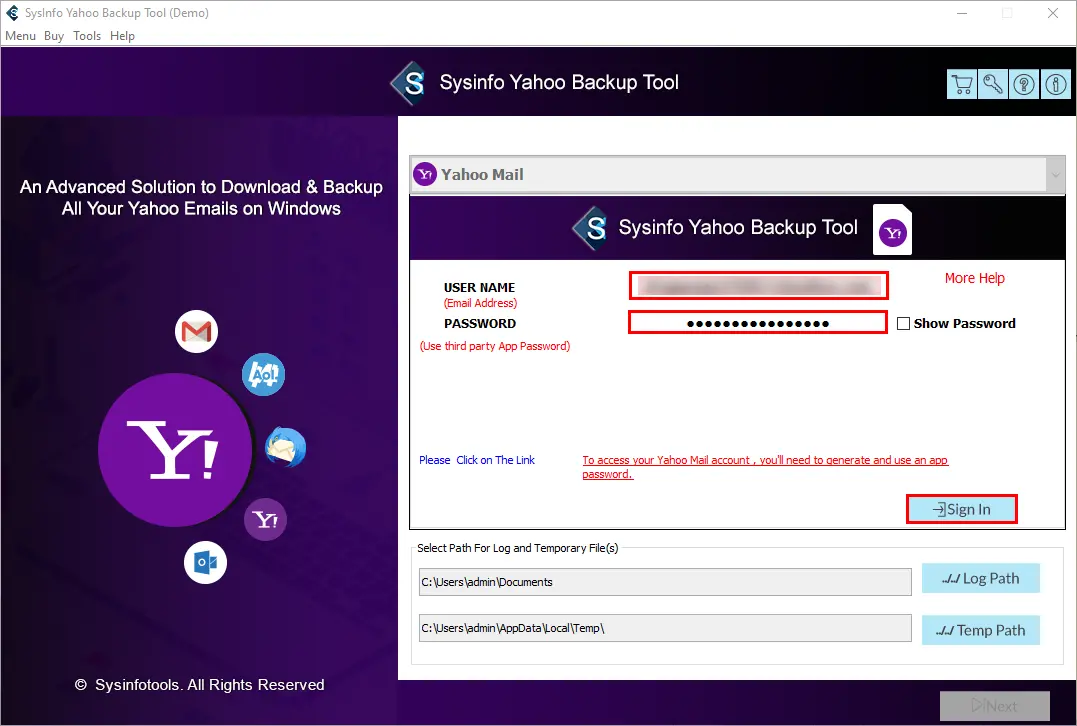This screenshot has height=726, width=1077.
Task: Open the Tools menu
Action: pos(87,36)
